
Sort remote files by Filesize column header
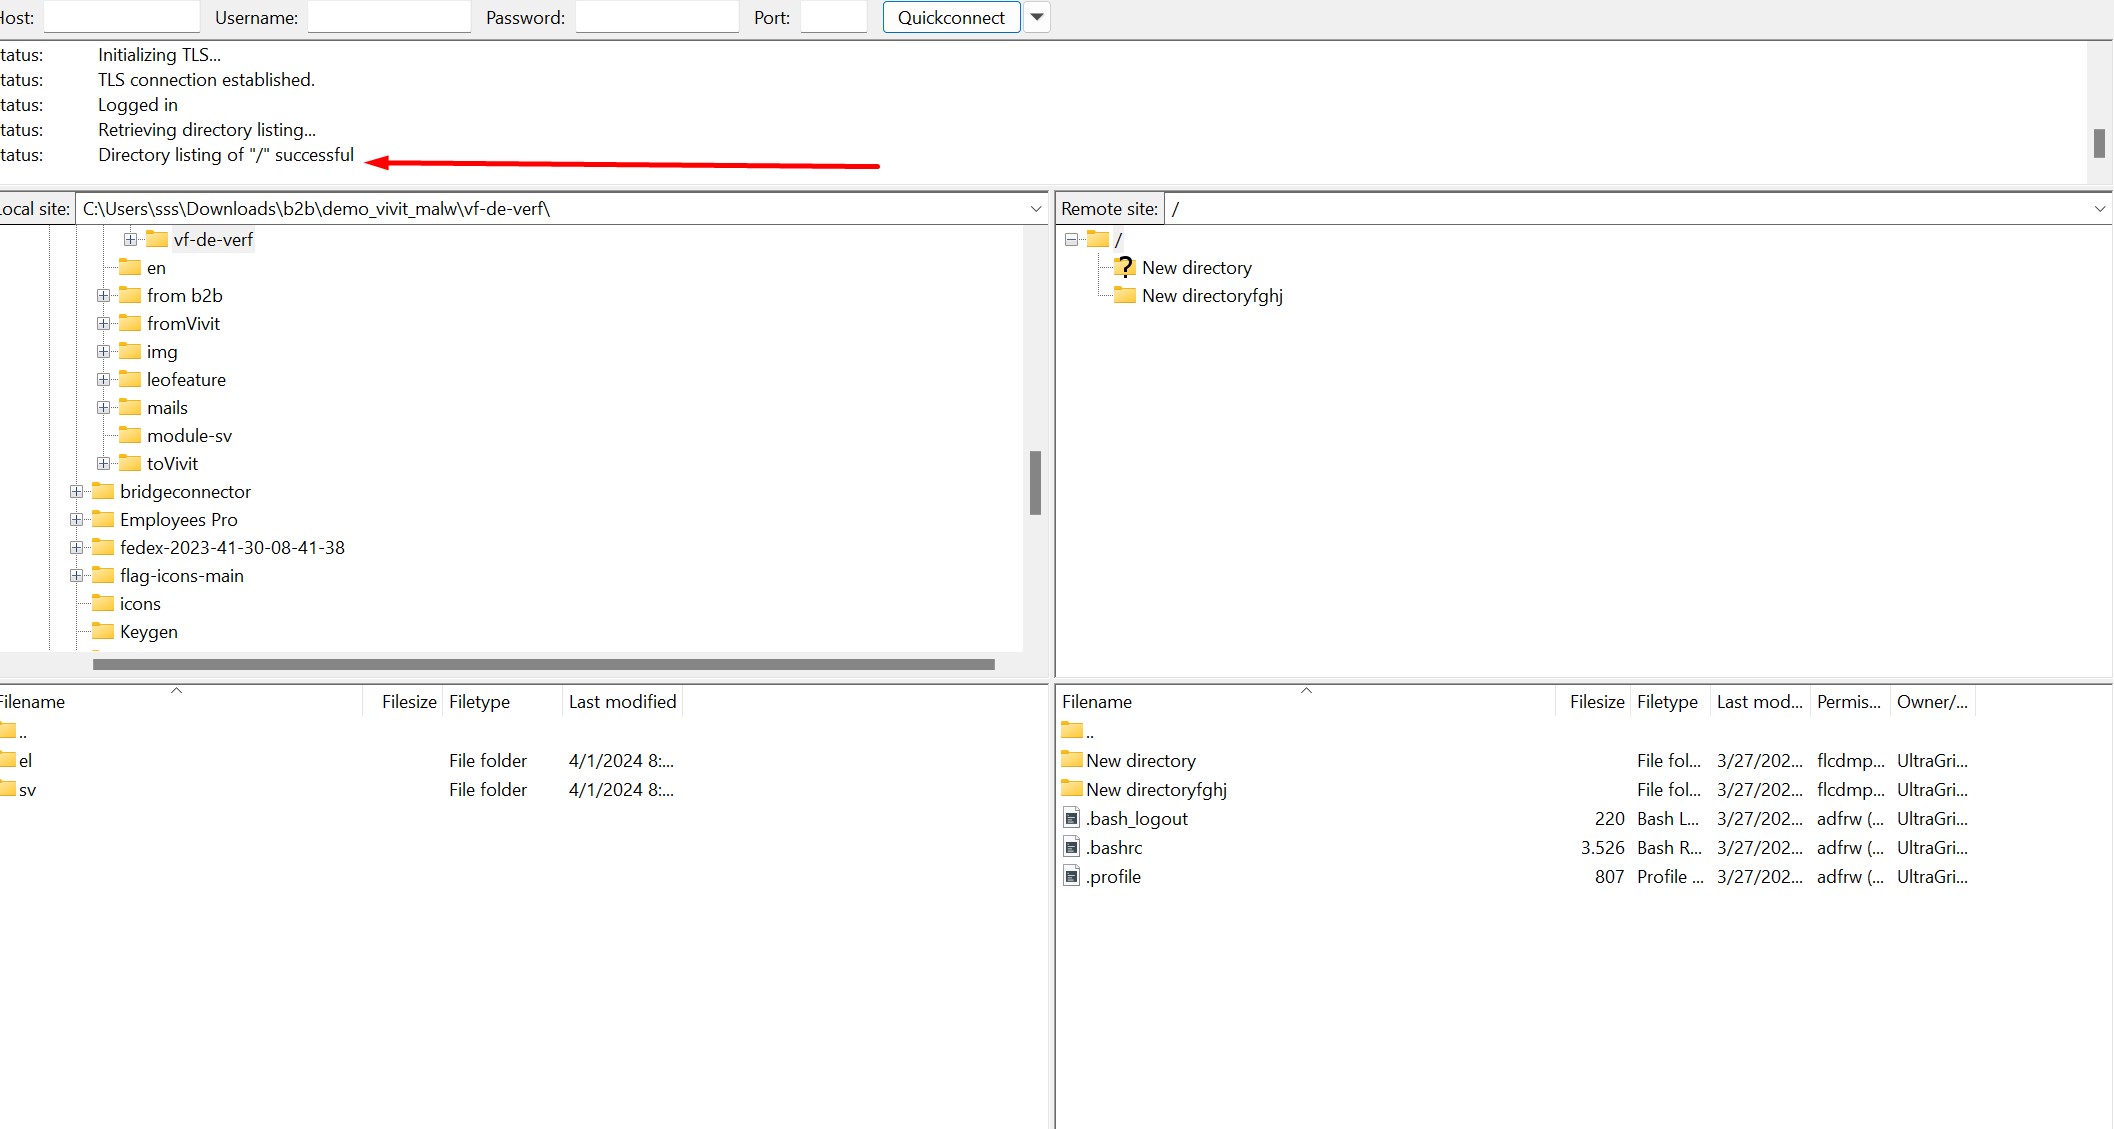[x=1596, y=702]
